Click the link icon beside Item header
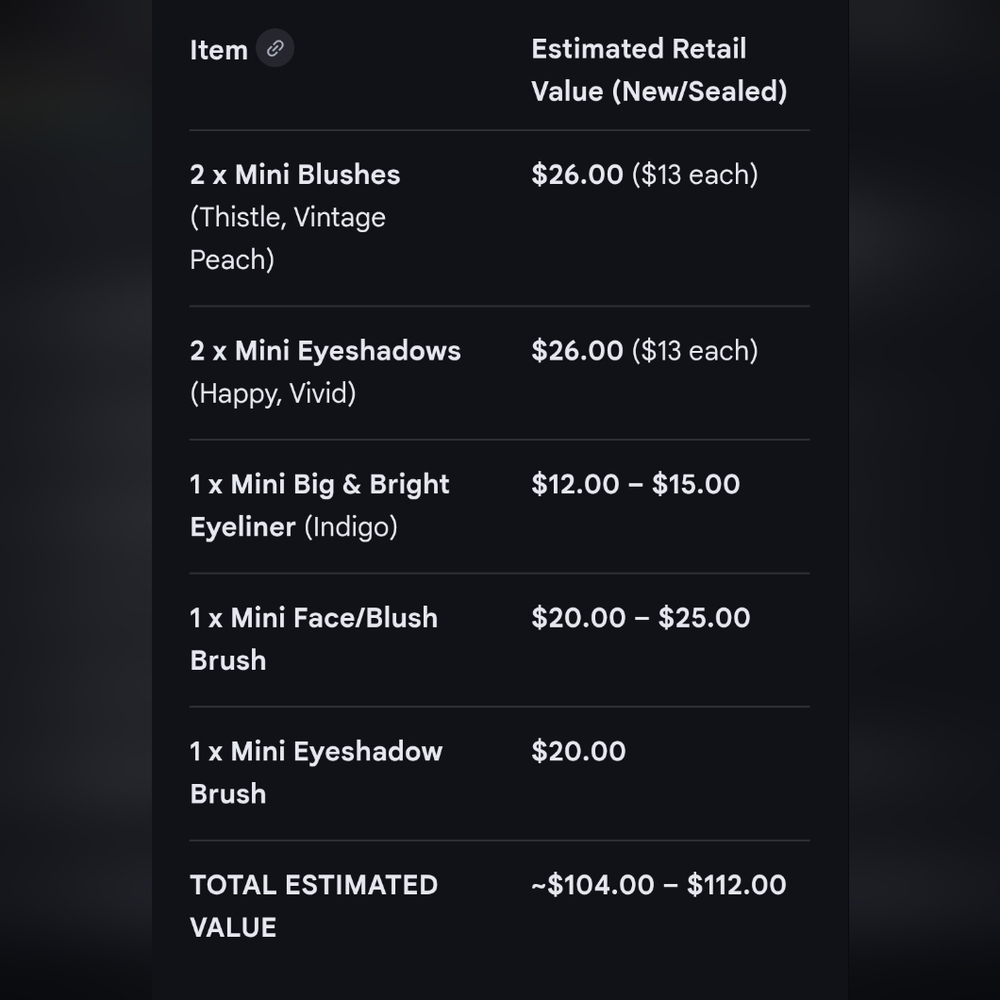The width and height of the screenshot is (1000, 1000). pyautogui.click(x=275, y=48)
